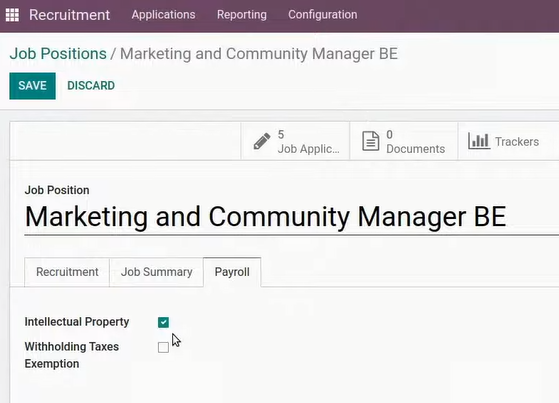This screenshot has height=403, width=559.
Task: Edit the Job Position name field
Action: [x=292, y=217]
